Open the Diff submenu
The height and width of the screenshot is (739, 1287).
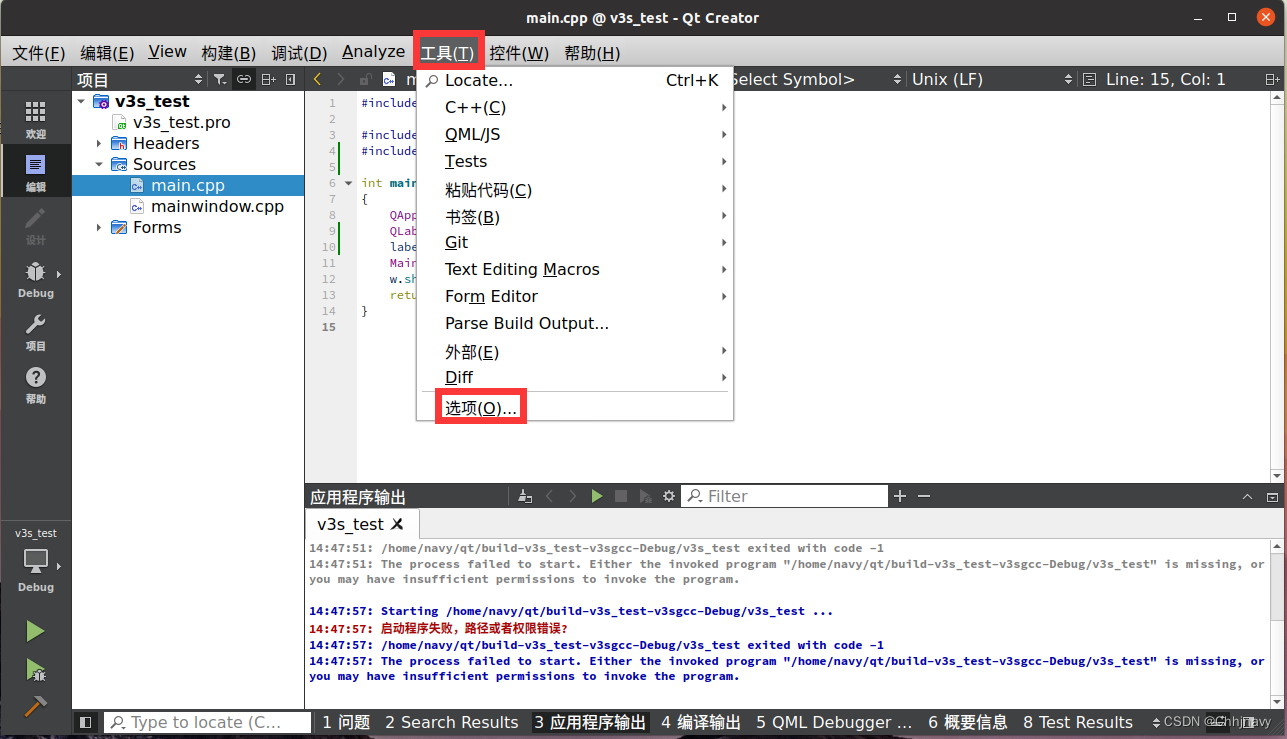[x=575, y=377]
